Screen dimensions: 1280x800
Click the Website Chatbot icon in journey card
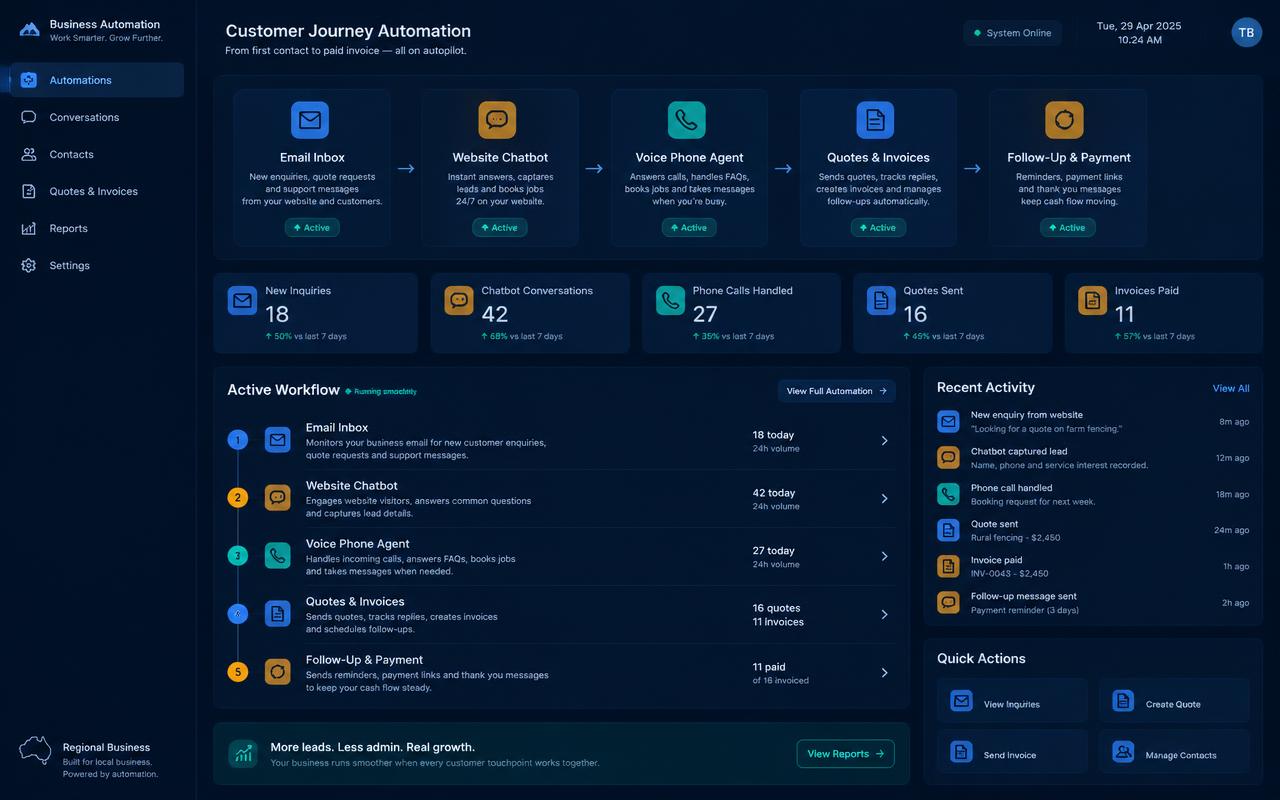(497, 120)
